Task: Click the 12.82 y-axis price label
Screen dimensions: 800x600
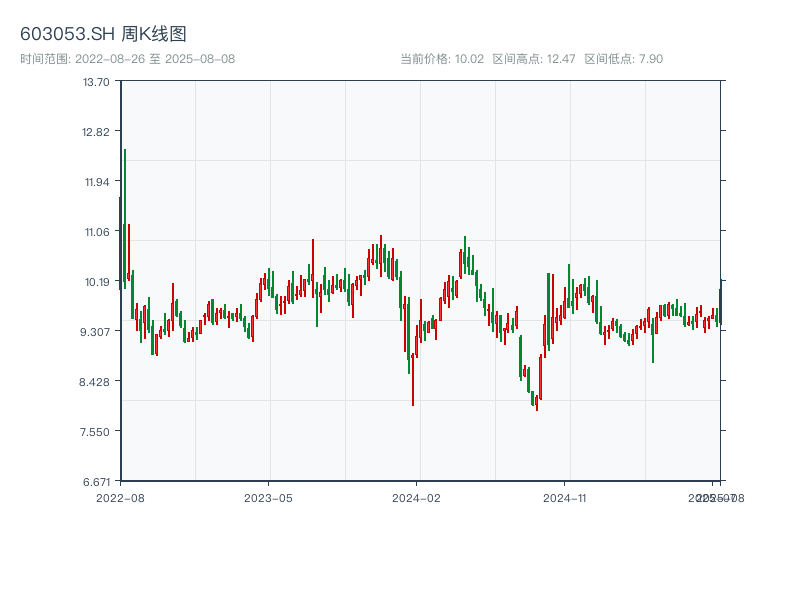Action: 96,132
